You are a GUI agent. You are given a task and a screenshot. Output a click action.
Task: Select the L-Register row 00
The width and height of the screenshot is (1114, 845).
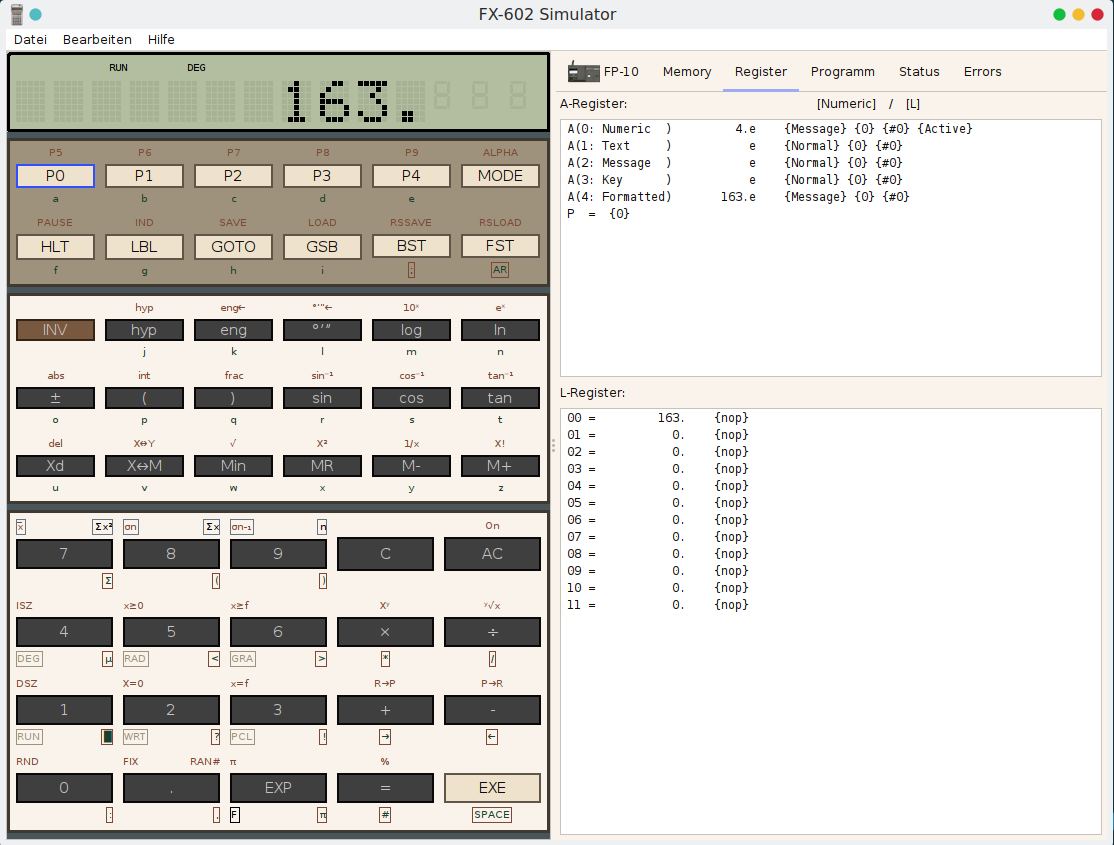(x=657, y=418)
